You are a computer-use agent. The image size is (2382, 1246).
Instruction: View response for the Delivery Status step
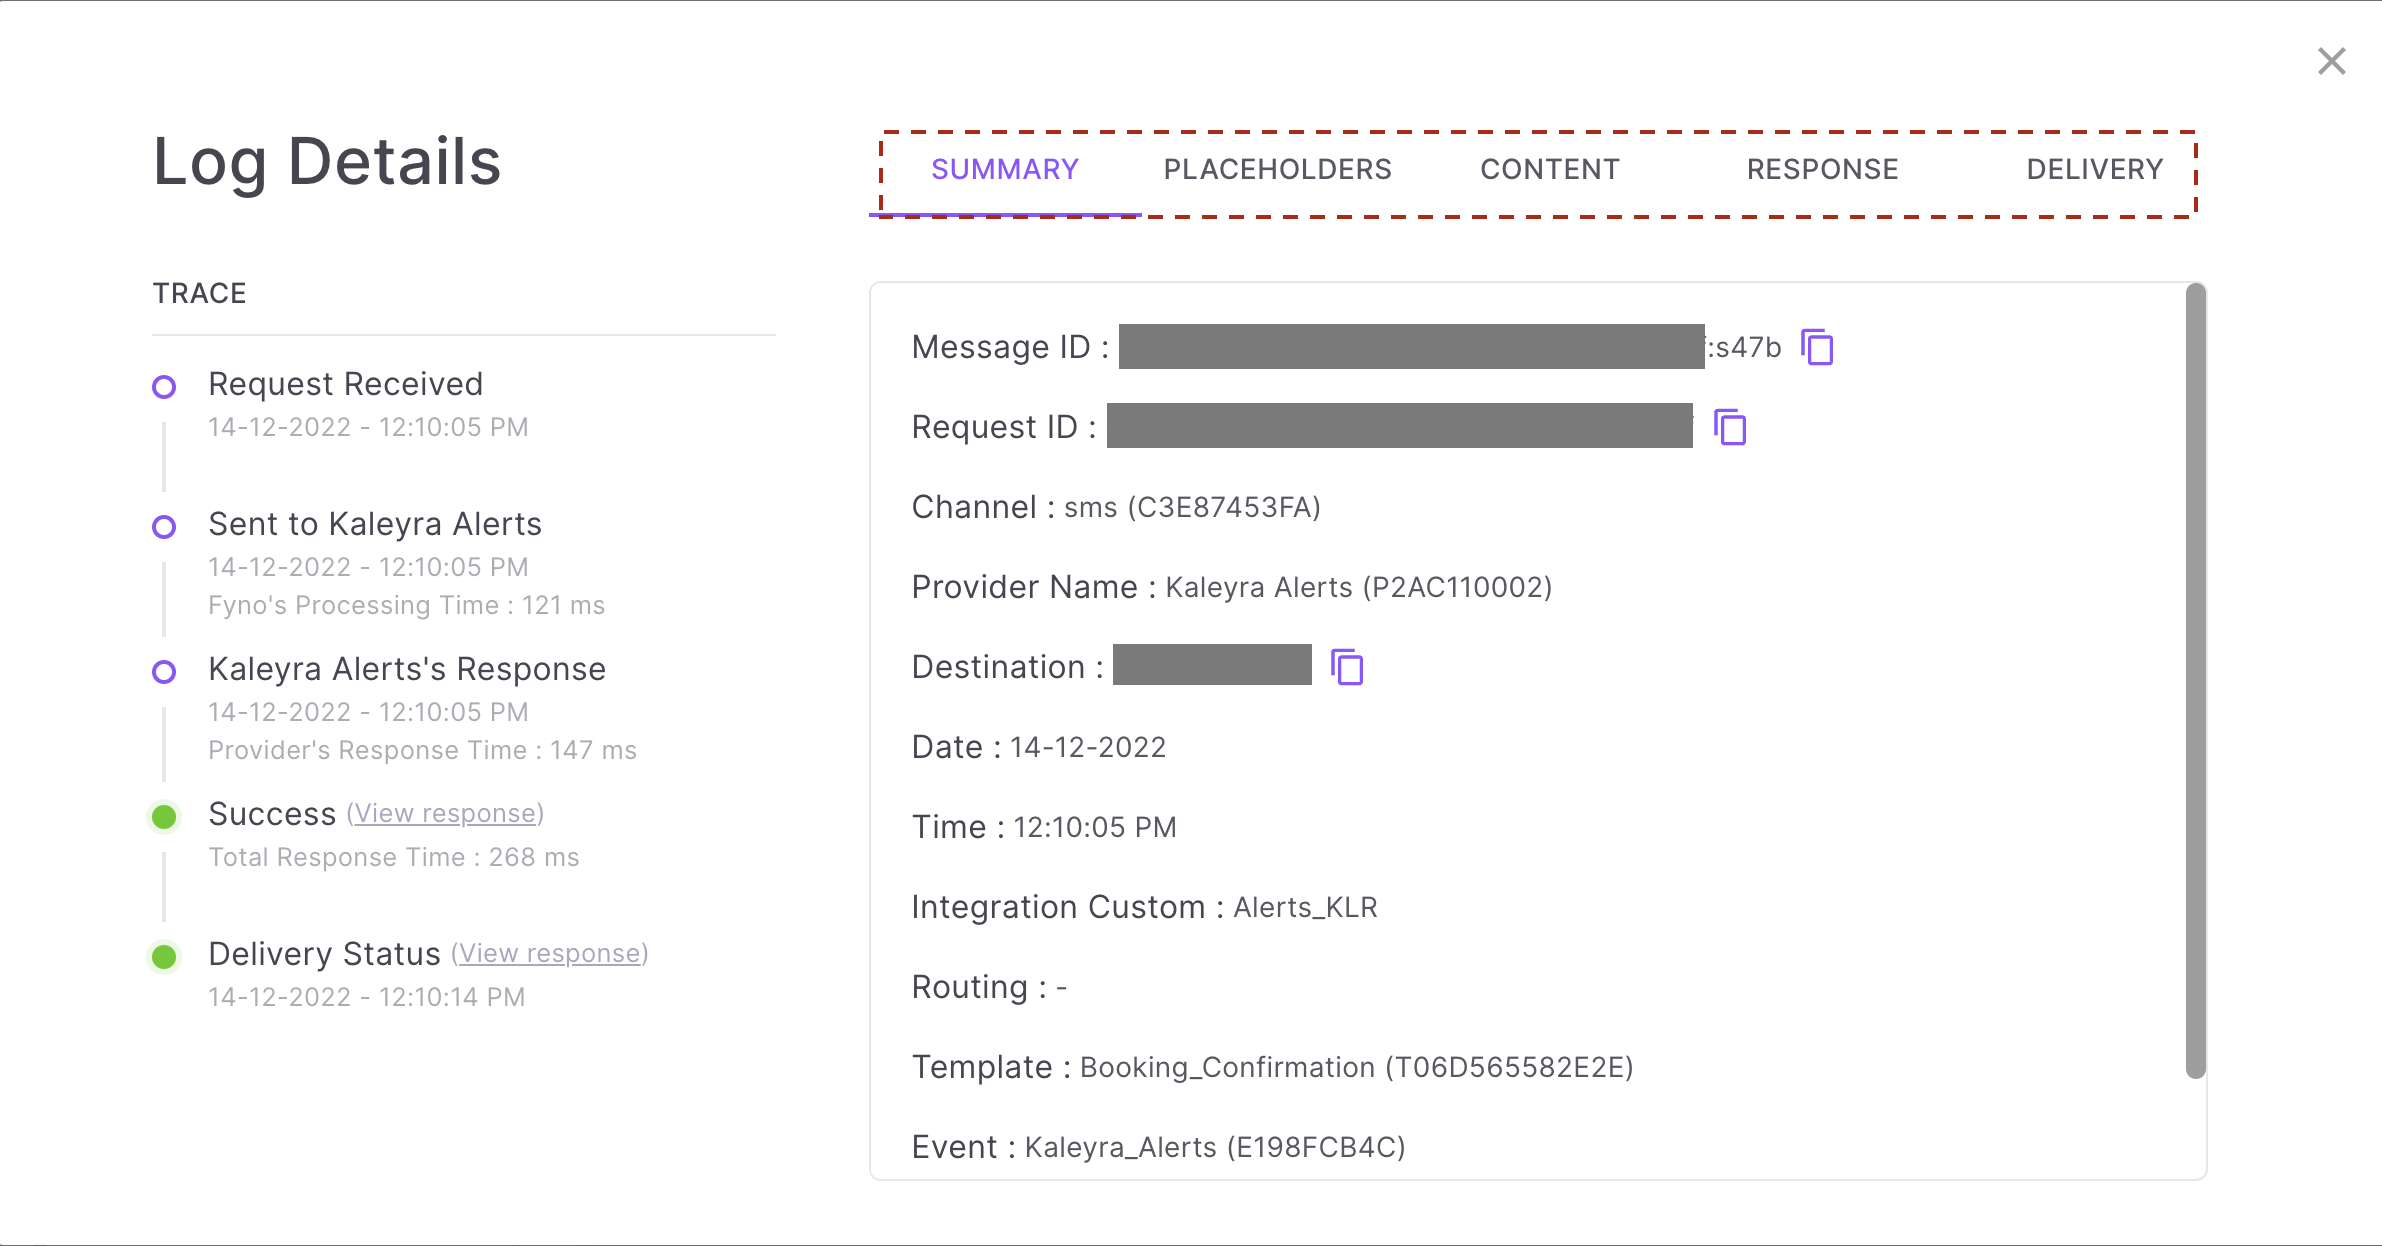[x=549, y=953]
